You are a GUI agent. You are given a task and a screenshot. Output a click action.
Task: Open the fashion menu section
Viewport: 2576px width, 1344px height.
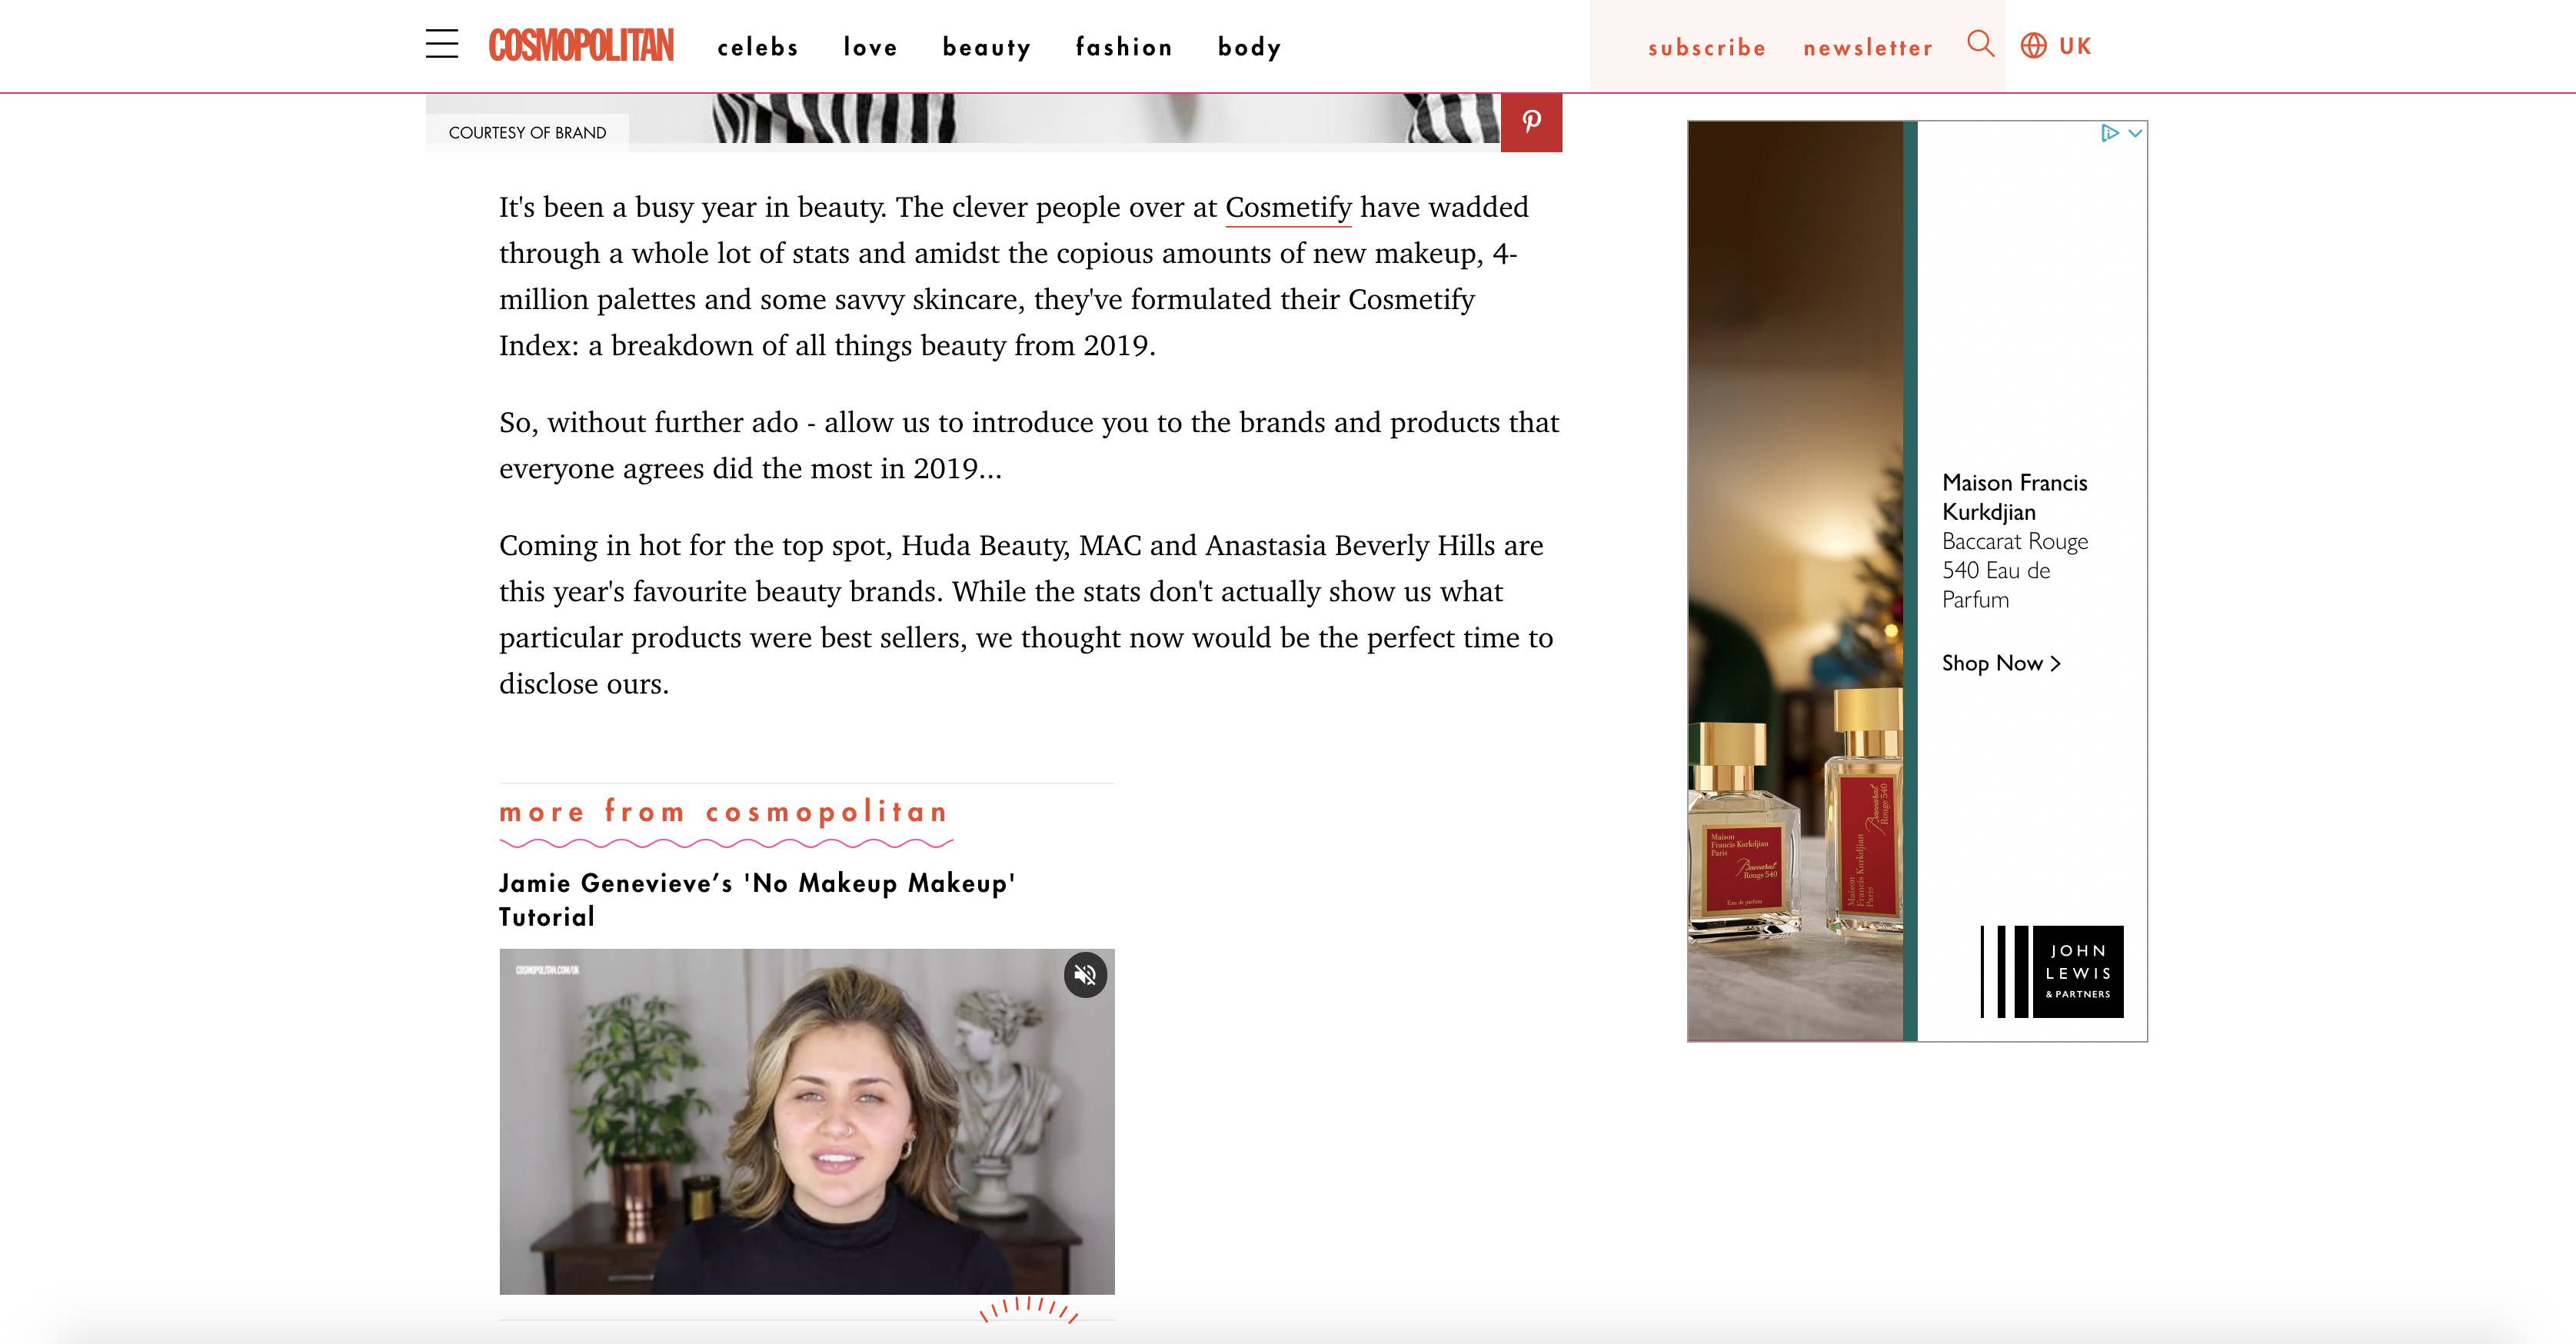pyautogui.click(x=1124, y=47)
